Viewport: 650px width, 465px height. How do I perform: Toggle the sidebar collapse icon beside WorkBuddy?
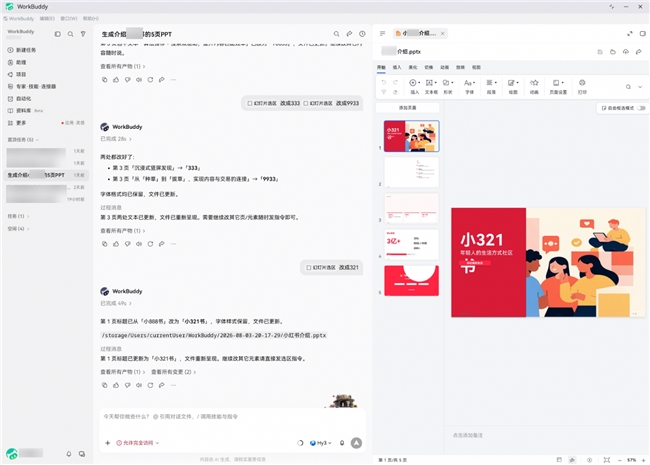coord(58,34)
